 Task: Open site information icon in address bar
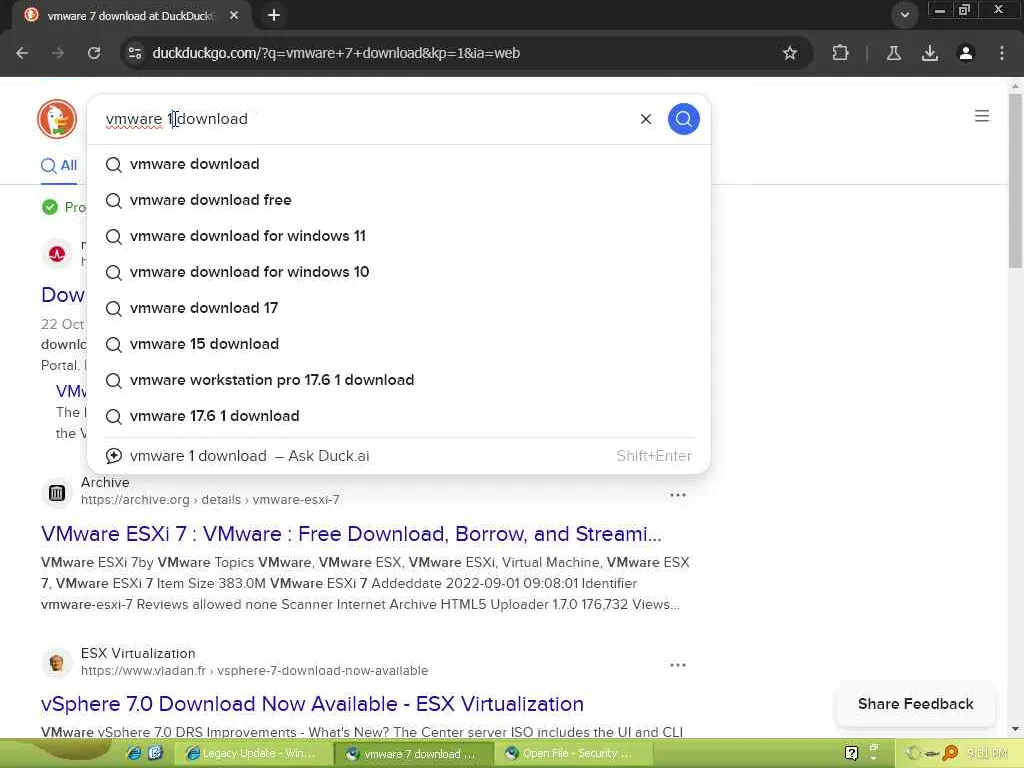click(135, 53)
